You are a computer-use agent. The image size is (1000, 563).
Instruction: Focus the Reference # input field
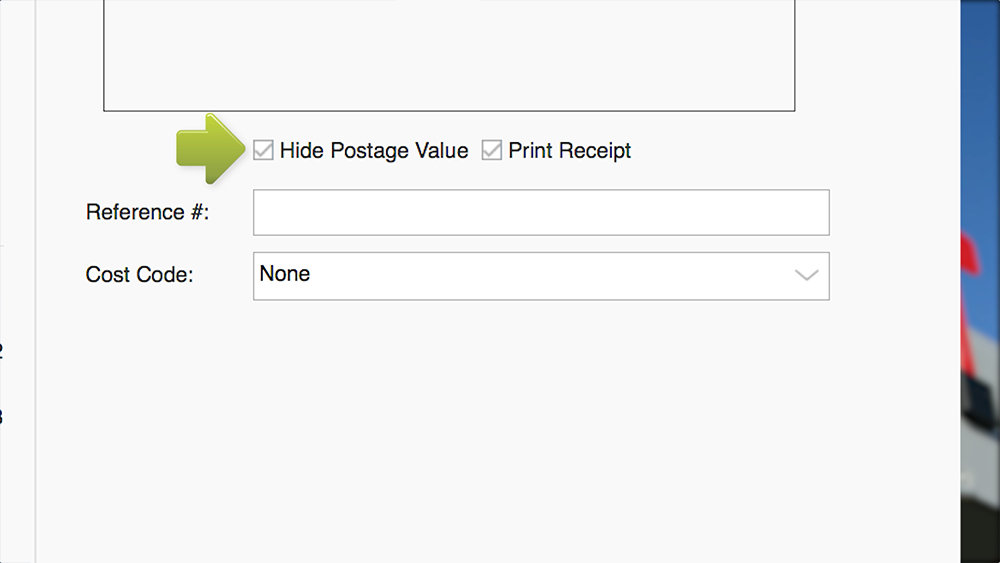tap(540, 212)
